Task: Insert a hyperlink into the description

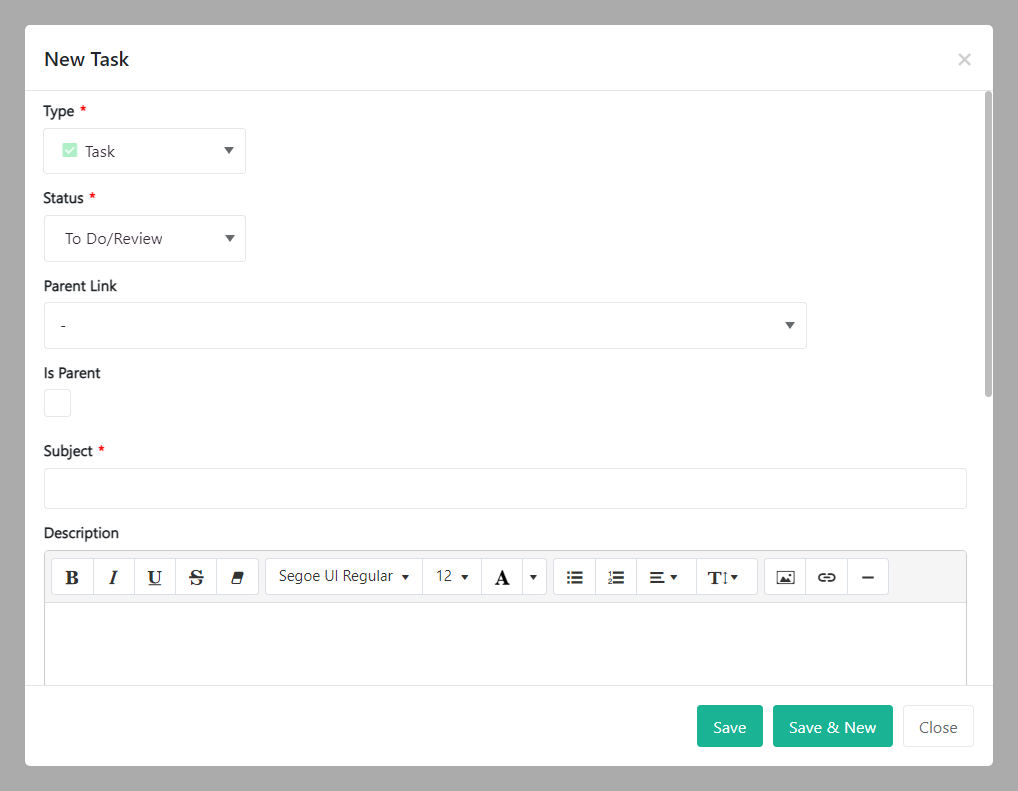Action: pos(826,577)
